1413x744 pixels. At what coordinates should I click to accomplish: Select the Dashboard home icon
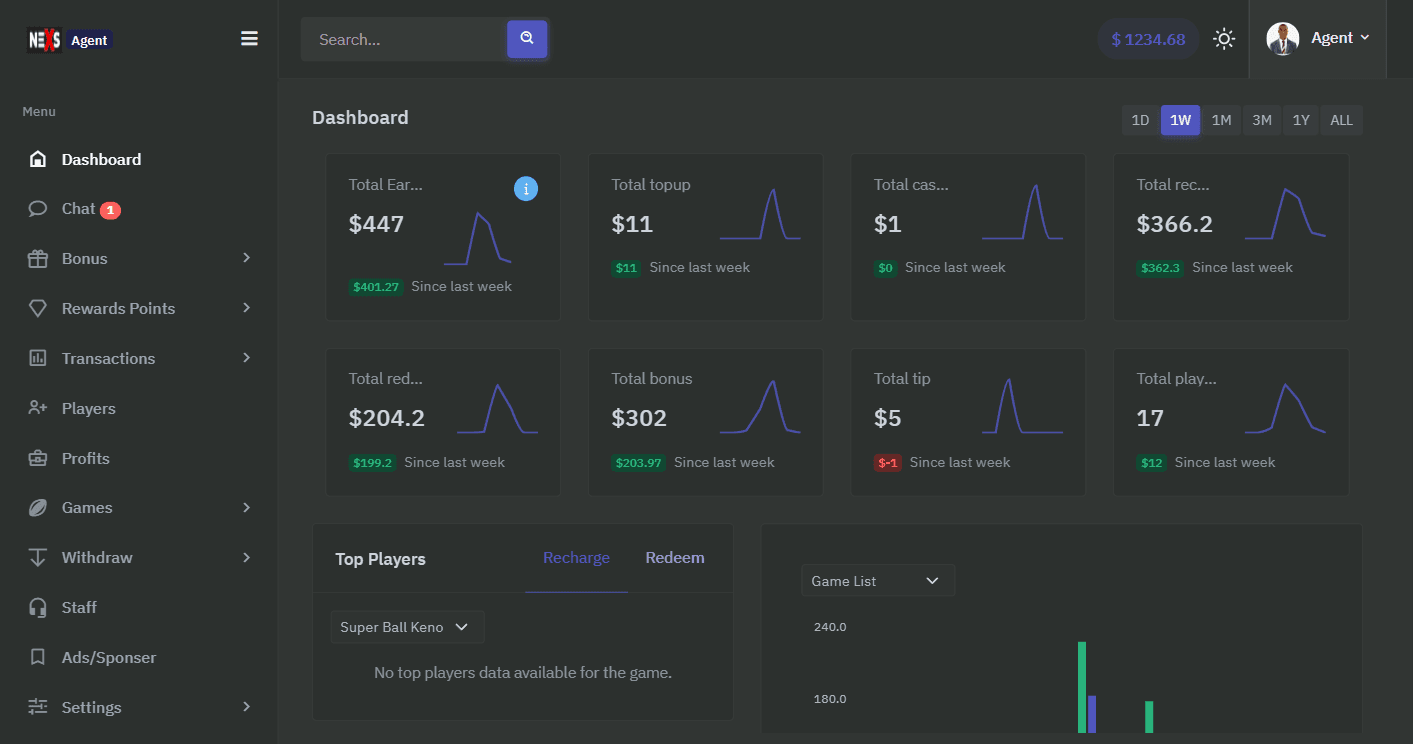(38, 158)
